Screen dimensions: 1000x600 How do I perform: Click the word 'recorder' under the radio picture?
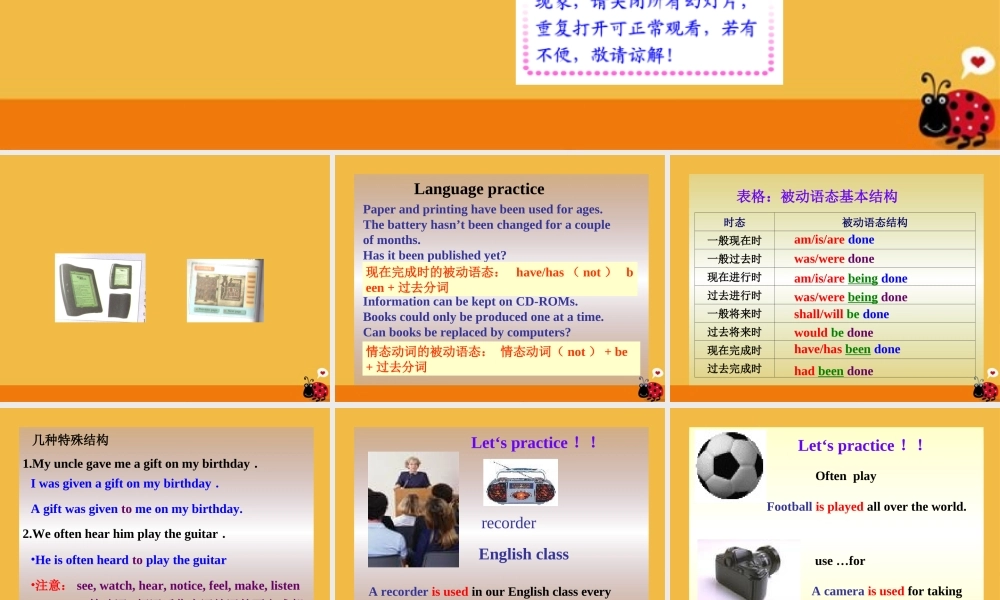pos(508,523)
